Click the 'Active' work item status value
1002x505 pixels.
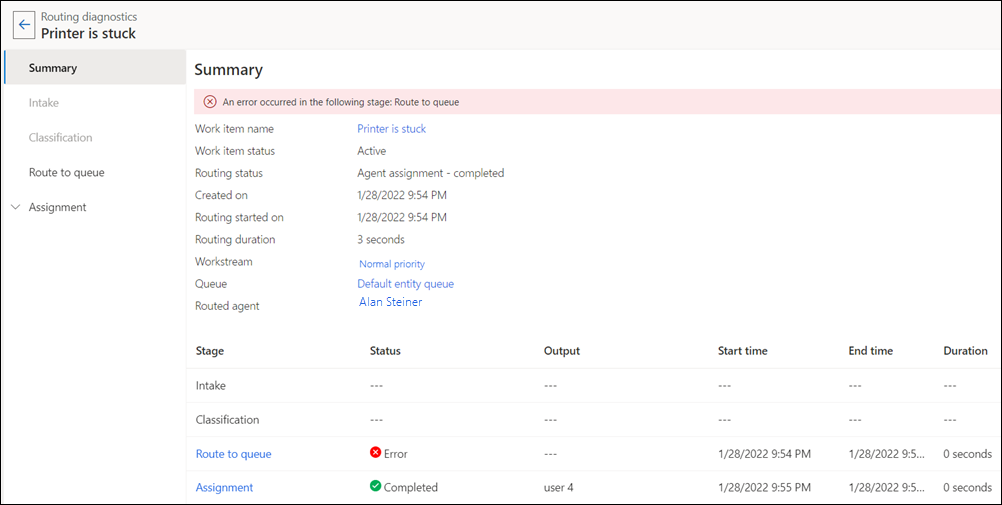click(371, 151)
